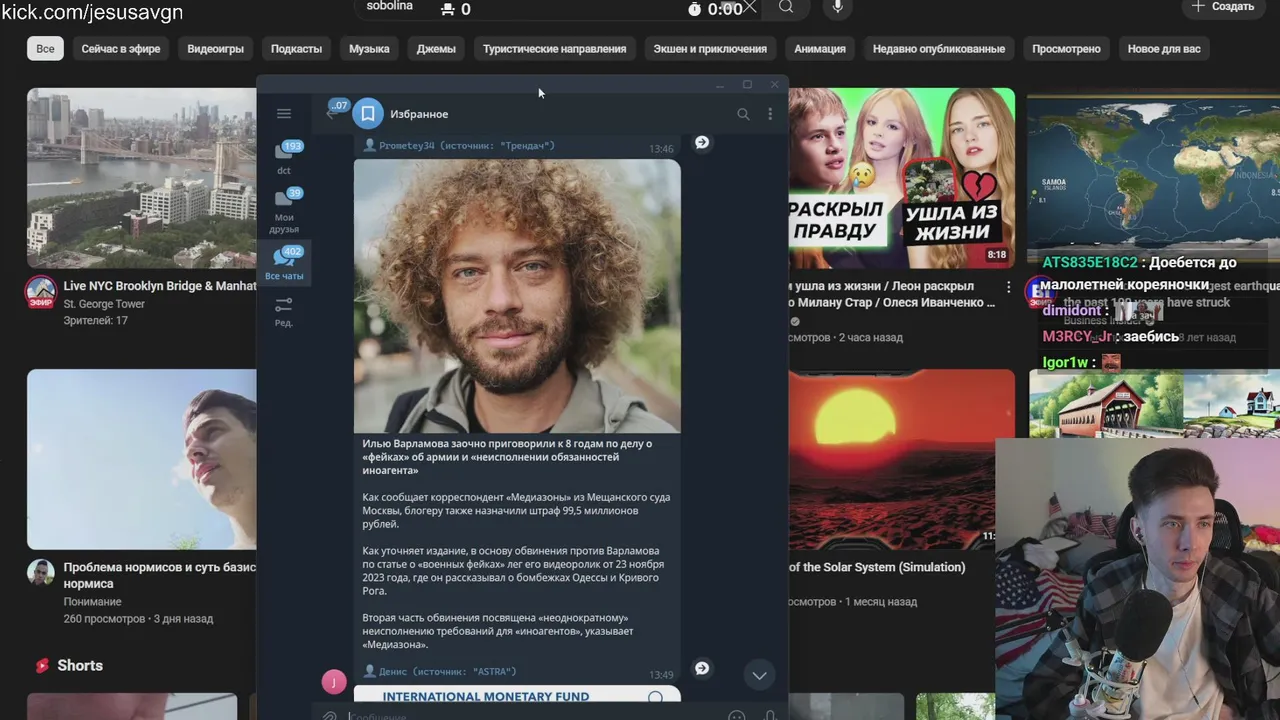Select the Джемы filter chip

(x=436, y=48)
